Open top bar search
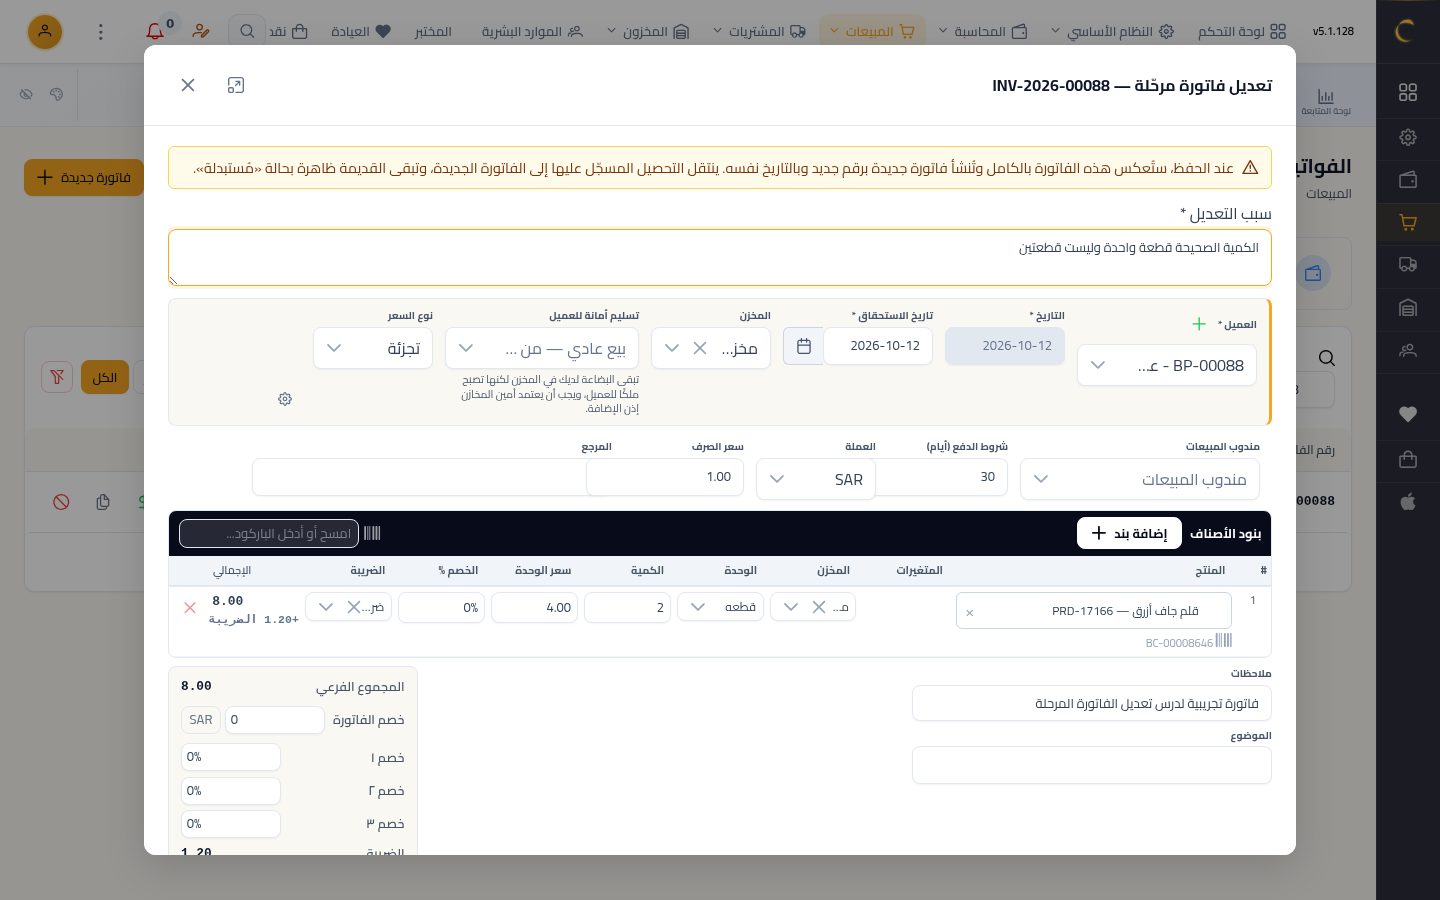This screenshot has width=1440, height=900. point(247,31)
